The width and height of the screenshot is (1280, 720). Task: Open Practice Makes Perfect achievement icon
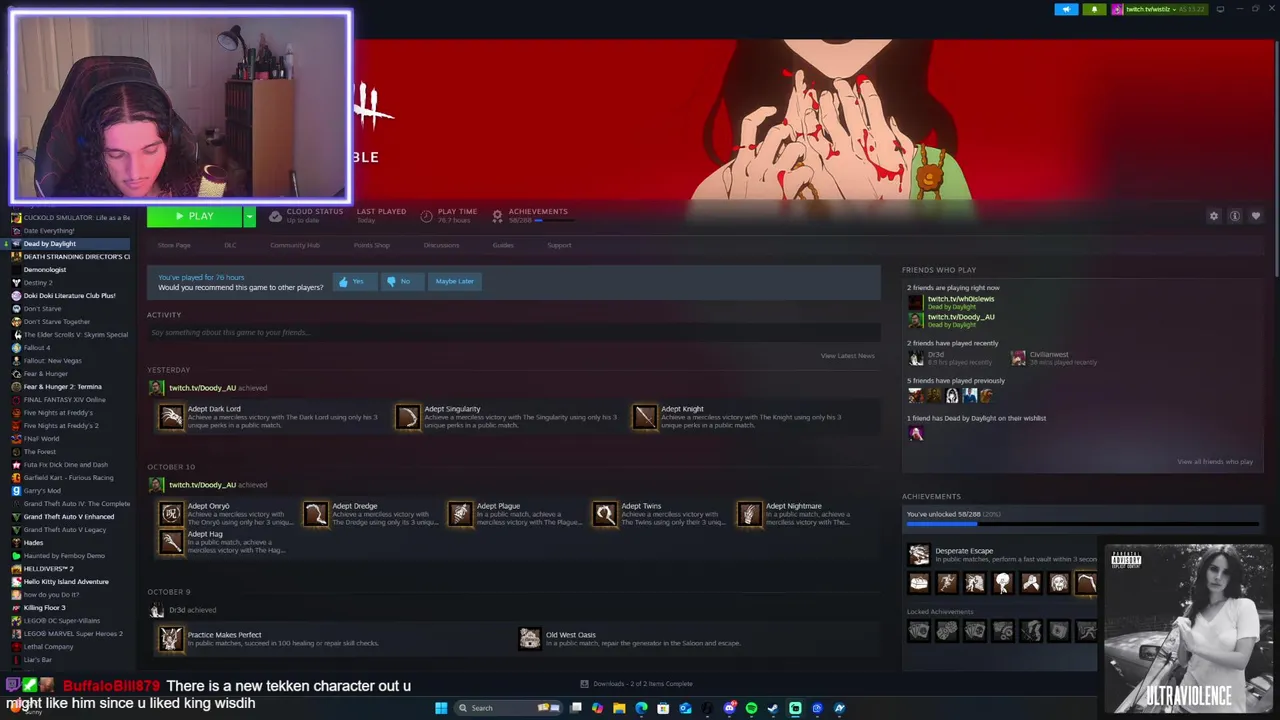[x=171, y=638]
